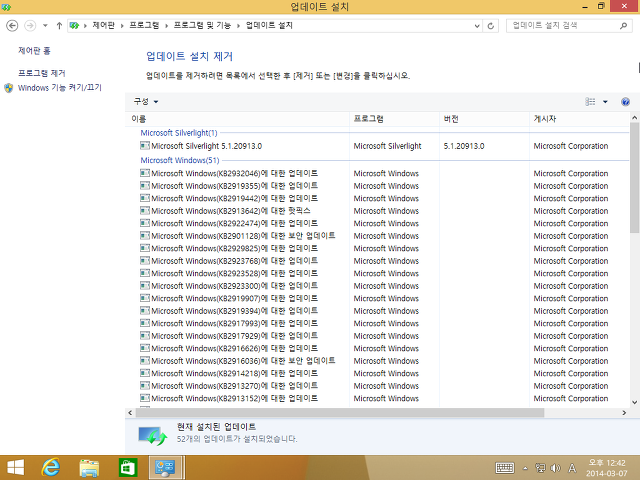The image size is (640, 480).
Task: Select the KB2919907 update row
Action: 377,298
